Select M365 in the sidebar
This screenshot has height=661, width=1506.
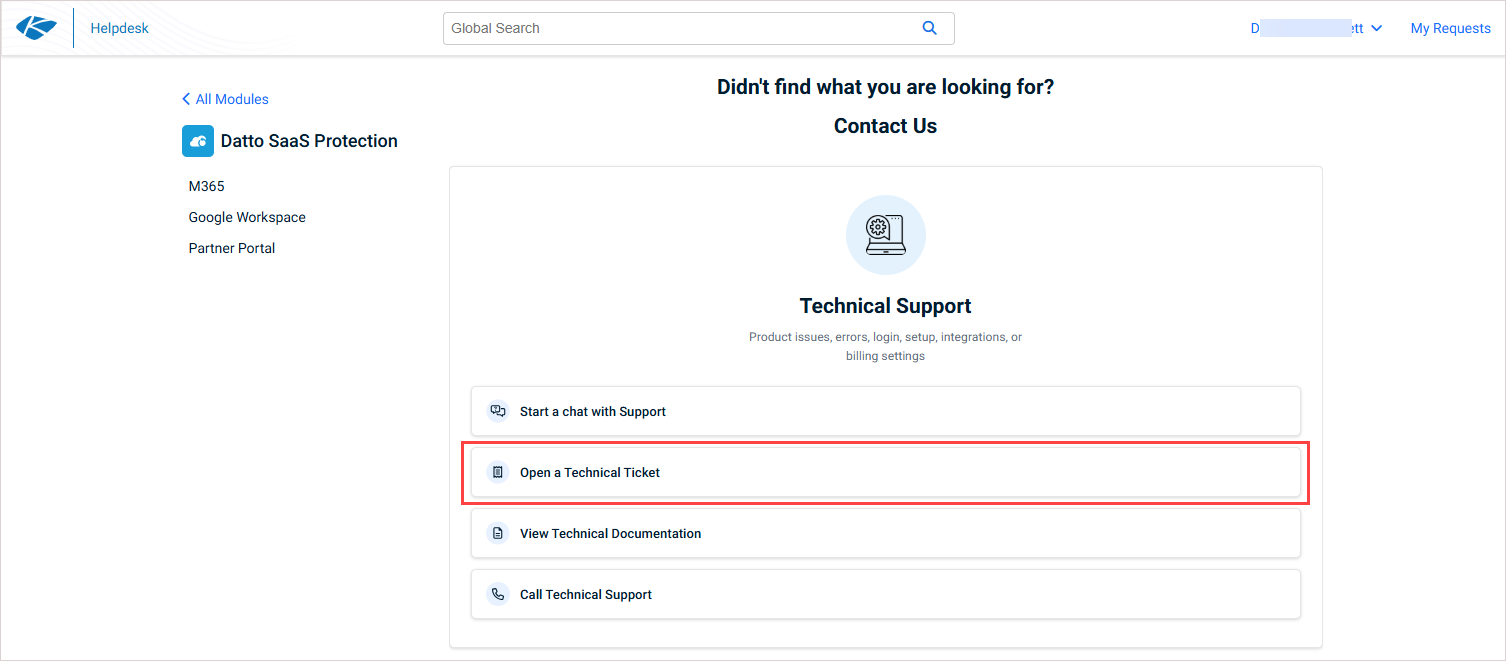tap(207, 186)
